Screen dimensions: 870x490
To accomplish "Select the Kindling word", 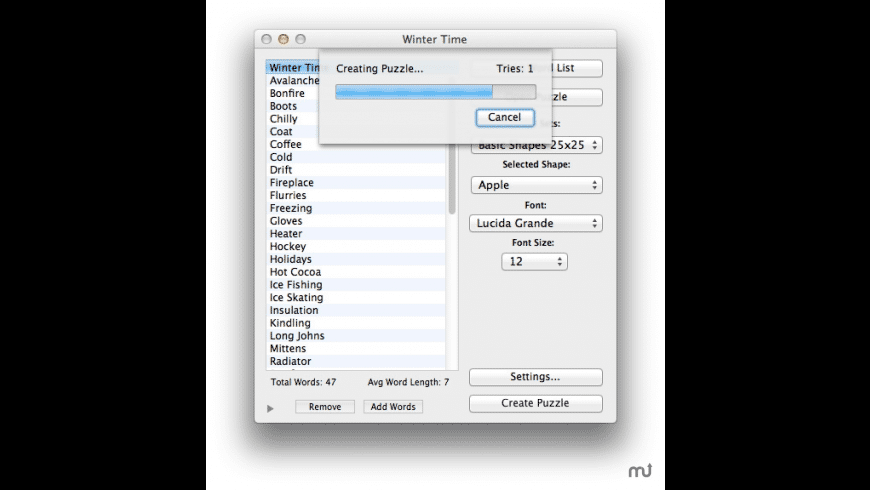I will [x=356, y=323].
